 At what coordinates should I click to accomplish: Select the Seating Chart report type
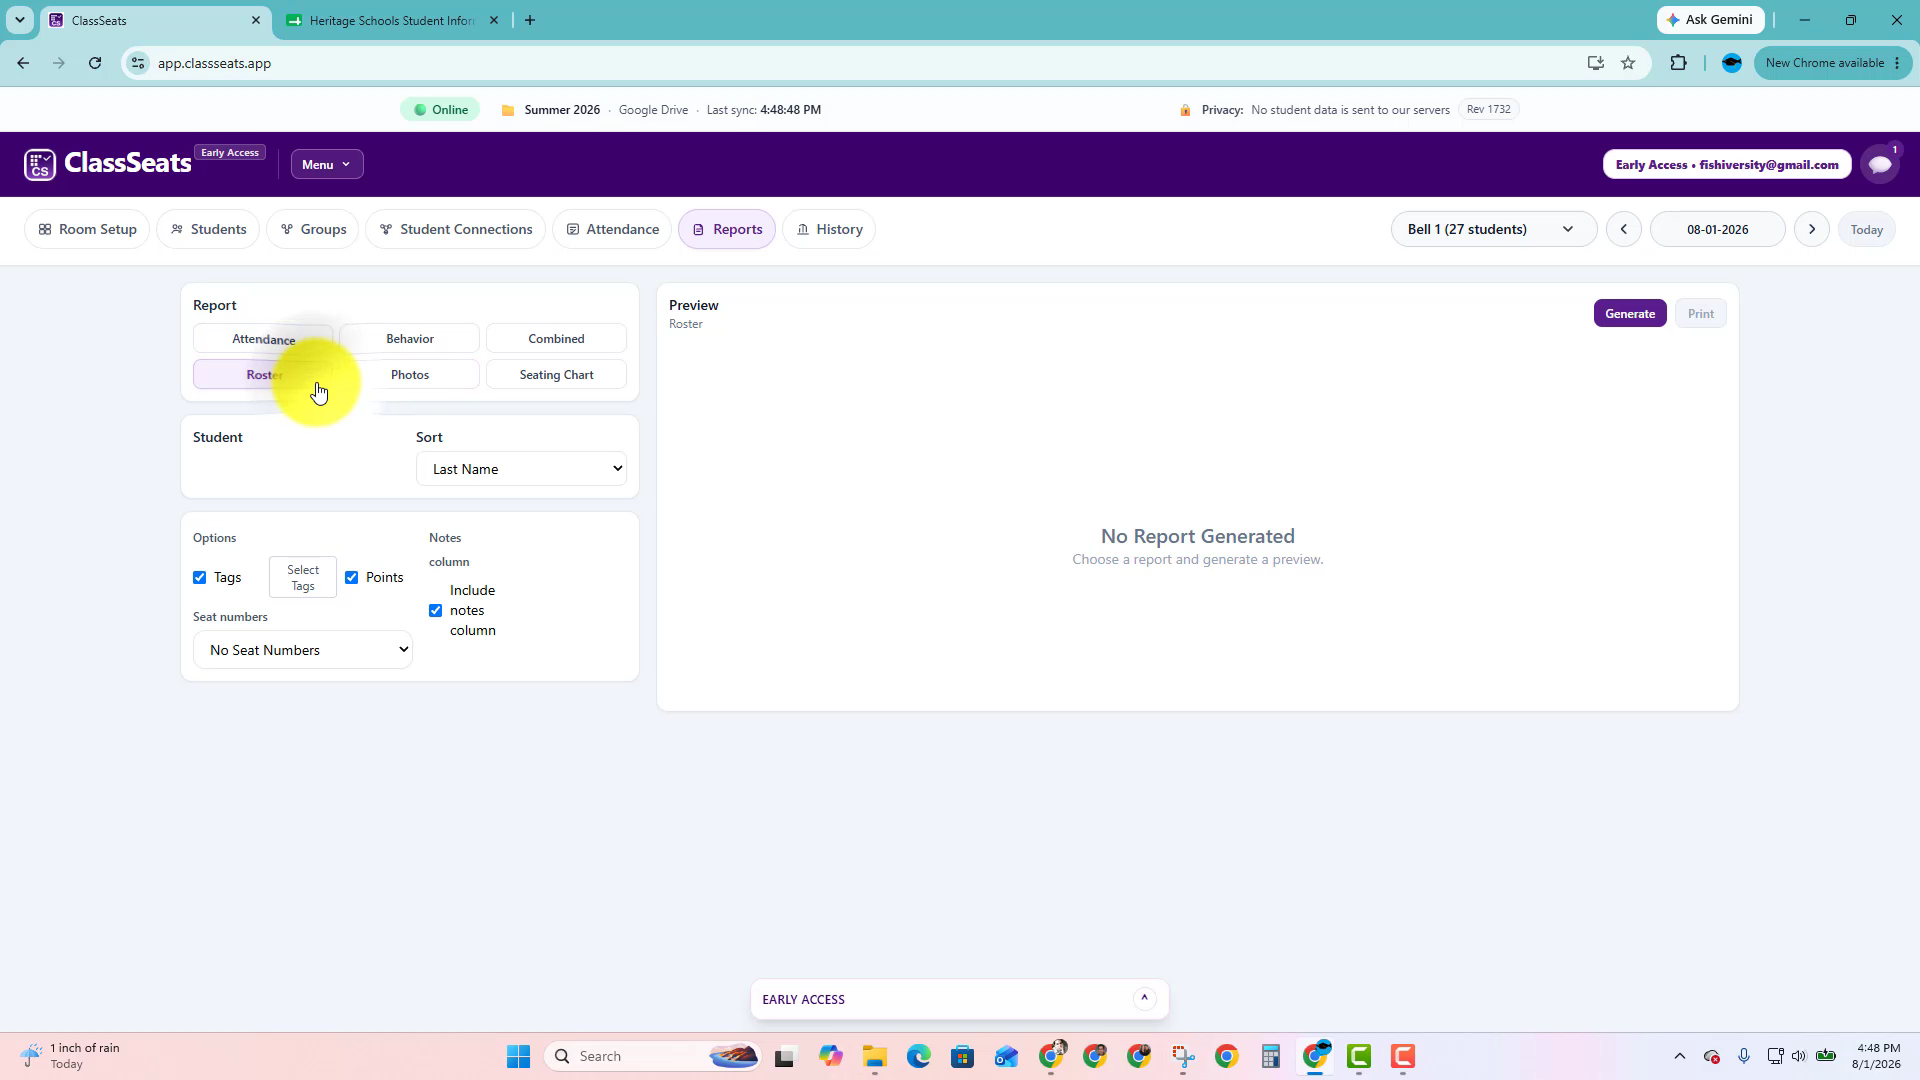(556, 375)
